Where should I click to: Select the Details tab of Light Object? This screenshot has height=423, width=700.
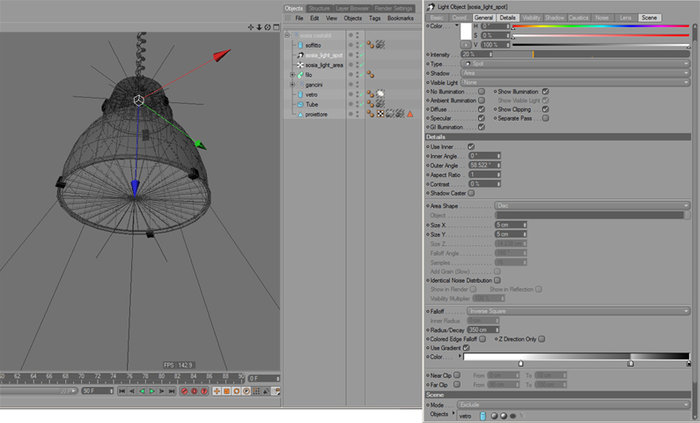[x=507, y=17]
